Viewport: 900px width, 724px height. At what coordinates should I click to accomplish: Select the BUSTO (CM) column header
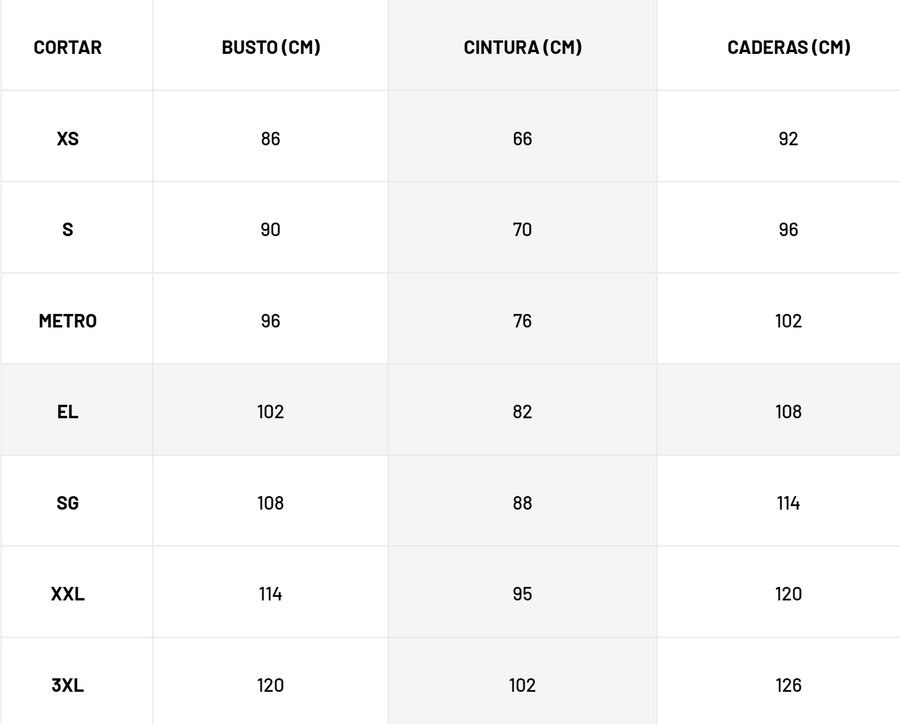(x=271, y=47)
